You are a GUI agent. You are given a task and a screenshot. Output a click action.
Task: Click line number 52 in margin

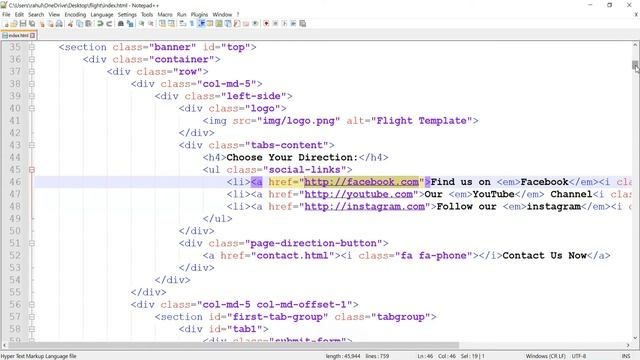[15, 256]
